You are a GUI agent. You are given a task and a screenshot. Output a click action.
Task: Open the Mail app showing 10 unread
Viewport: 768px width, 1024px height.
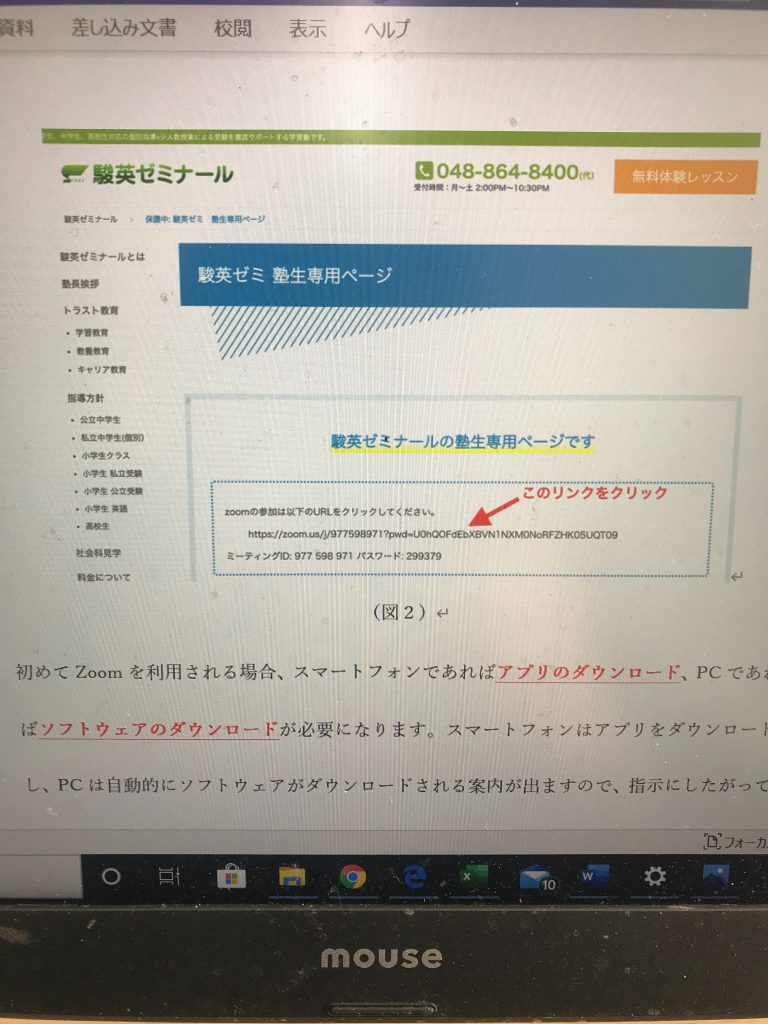(x=537, y=878)
